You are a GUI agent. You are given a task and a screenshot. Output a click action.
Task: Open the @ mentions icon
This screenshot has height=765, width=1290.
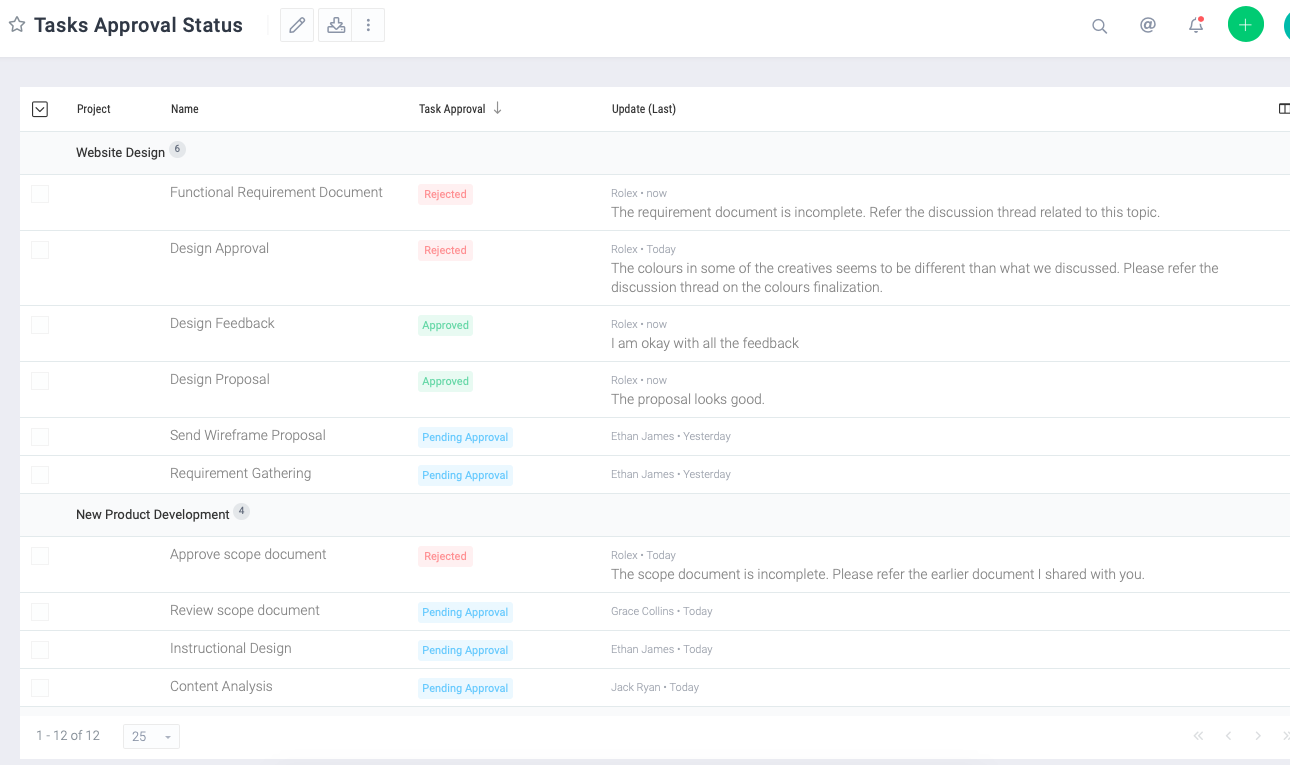point(1148,25)
